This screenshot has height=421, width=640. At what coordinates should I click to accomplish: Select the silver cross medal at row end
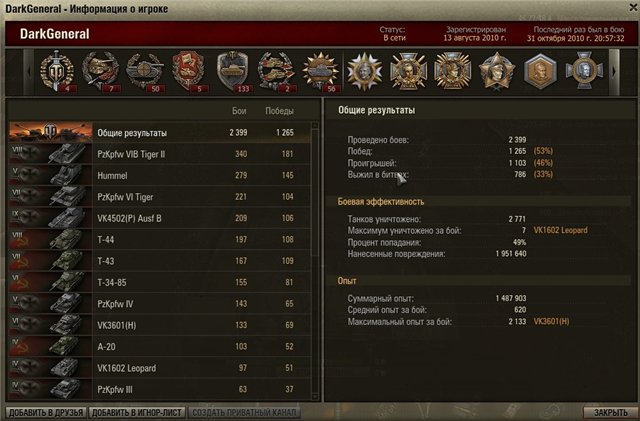(584, 71)
